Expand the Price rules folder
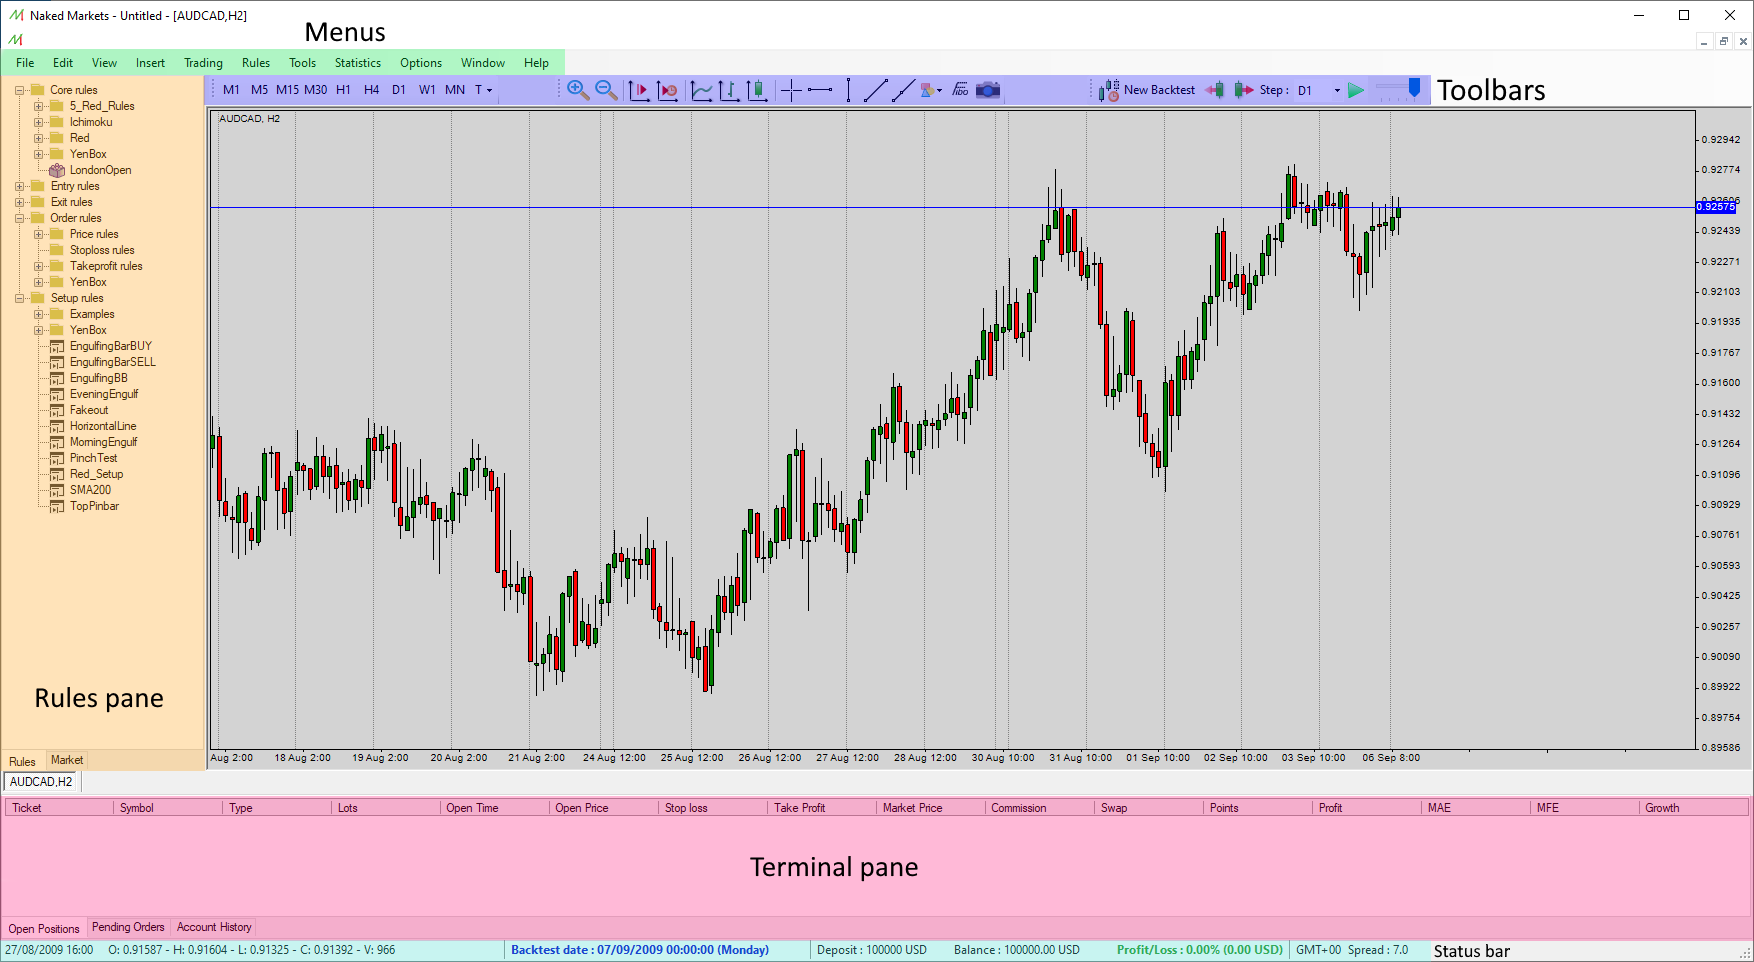Image resolution: width=1754 pixels, height=962 pixels. (x=38, y=234)
